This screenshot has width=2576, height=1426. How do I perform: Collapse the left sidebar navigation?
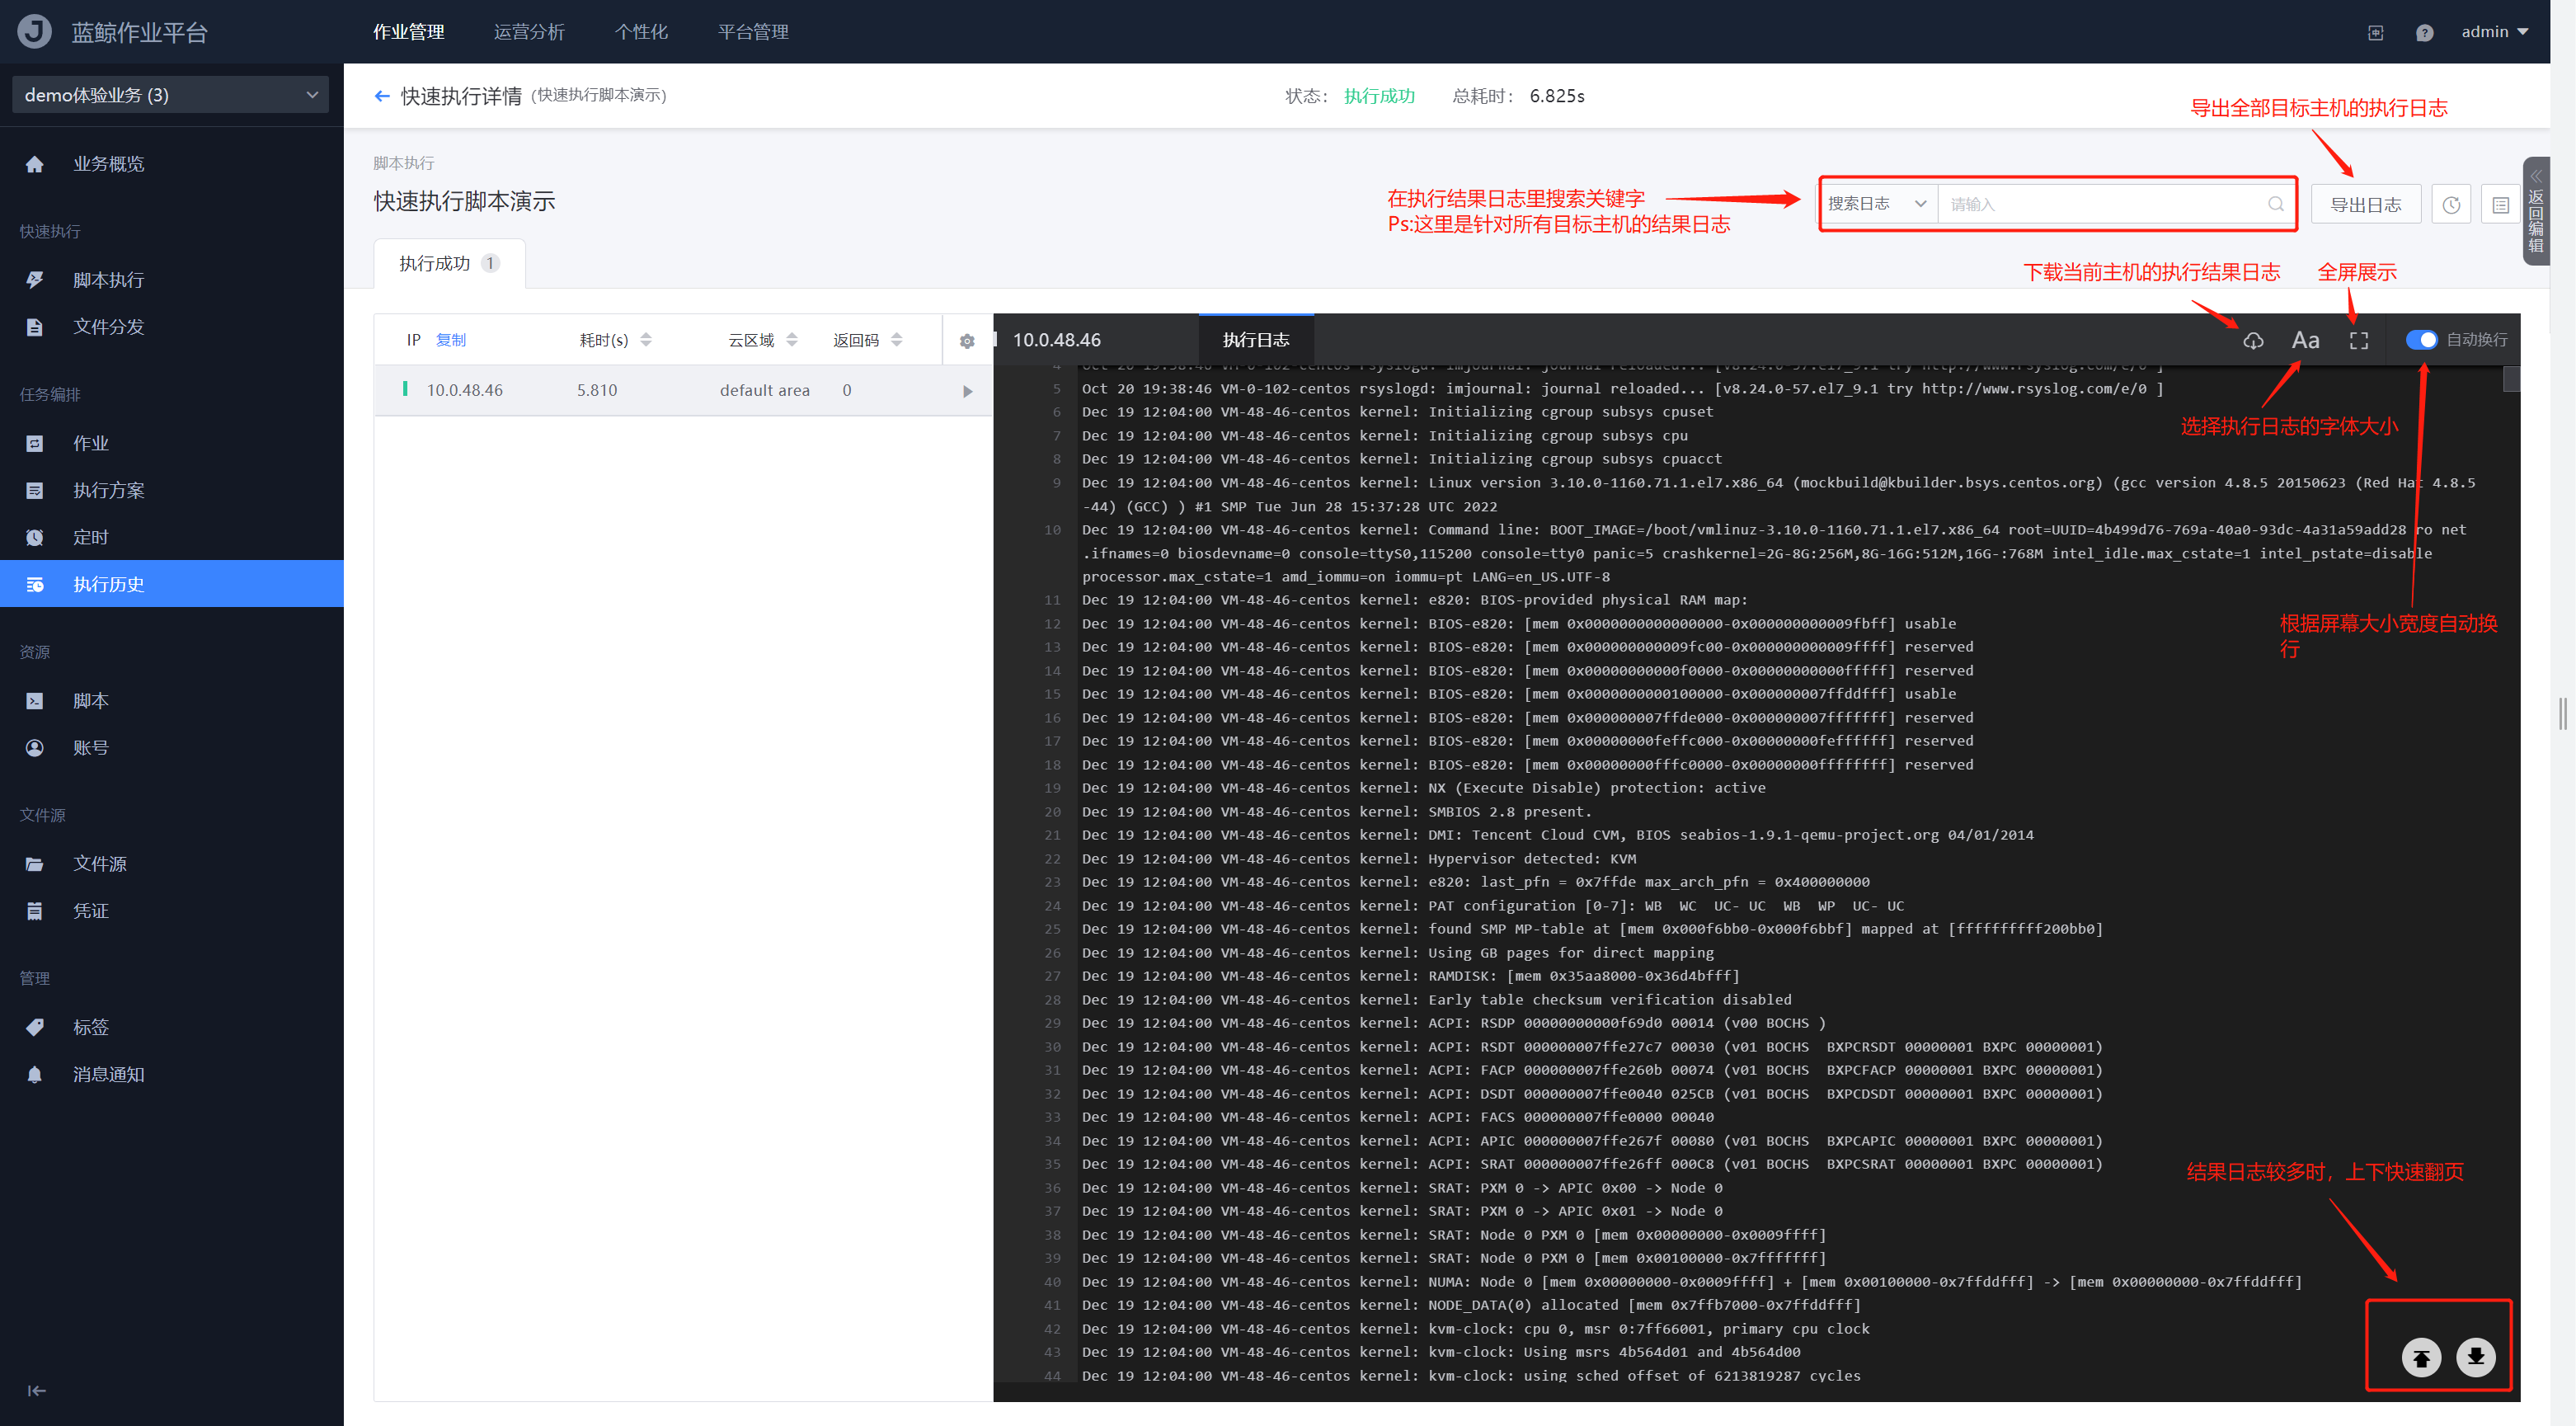(36, 1390)
